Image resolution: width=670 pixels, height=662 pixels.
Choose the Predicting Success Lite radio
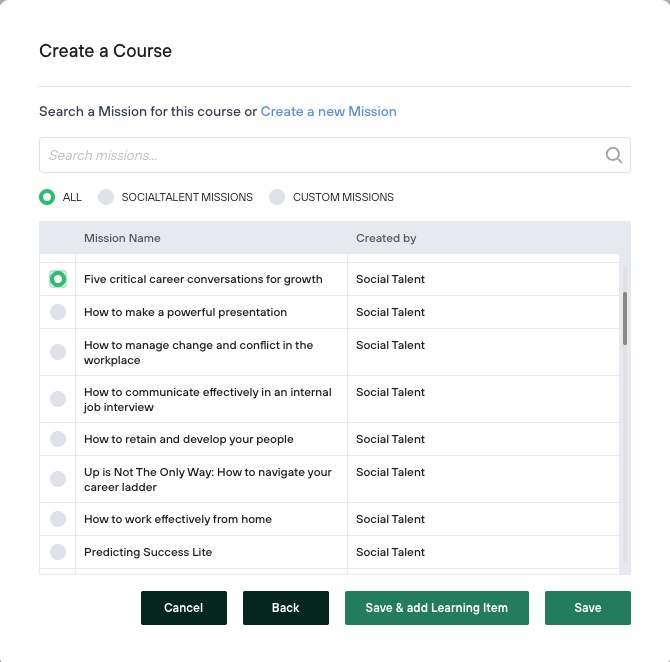tap(58, 552)
